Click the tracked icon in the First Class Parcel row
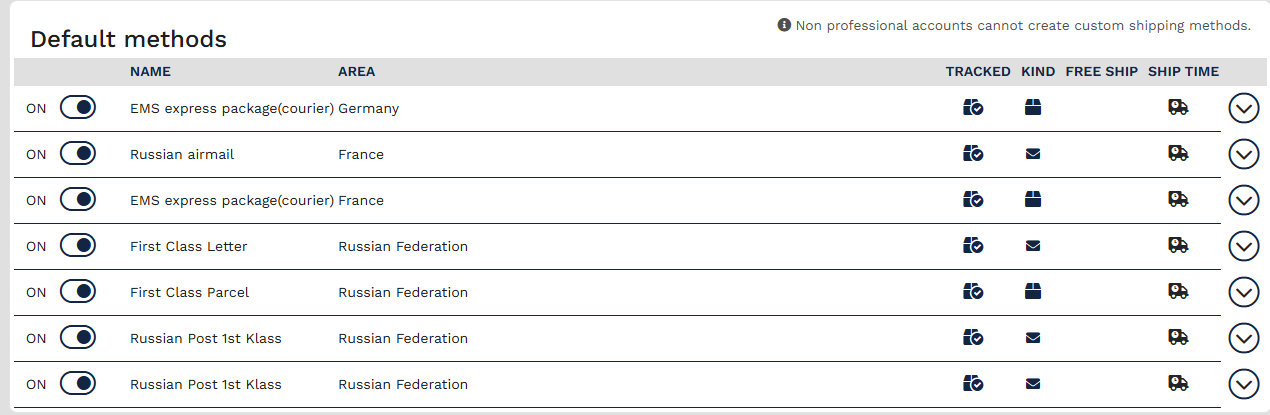 click(973, 292)
